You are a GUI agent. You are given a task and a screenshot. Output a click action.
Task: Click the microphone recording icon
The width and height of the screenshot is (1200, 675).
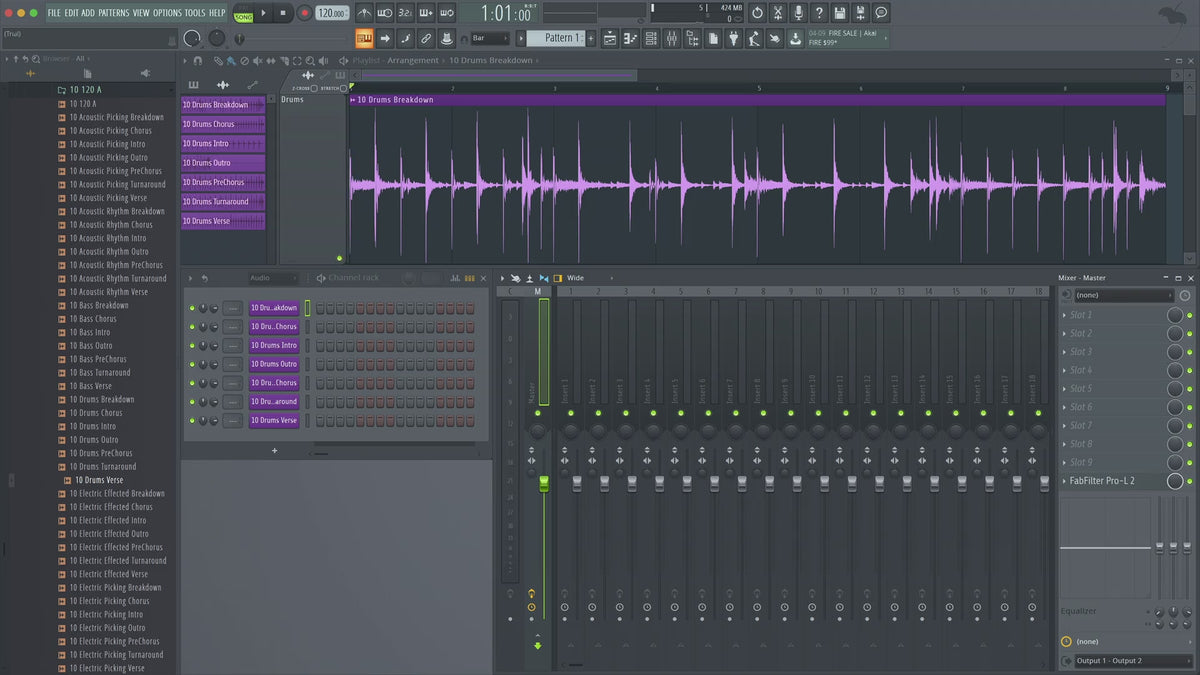coord(798,13)
